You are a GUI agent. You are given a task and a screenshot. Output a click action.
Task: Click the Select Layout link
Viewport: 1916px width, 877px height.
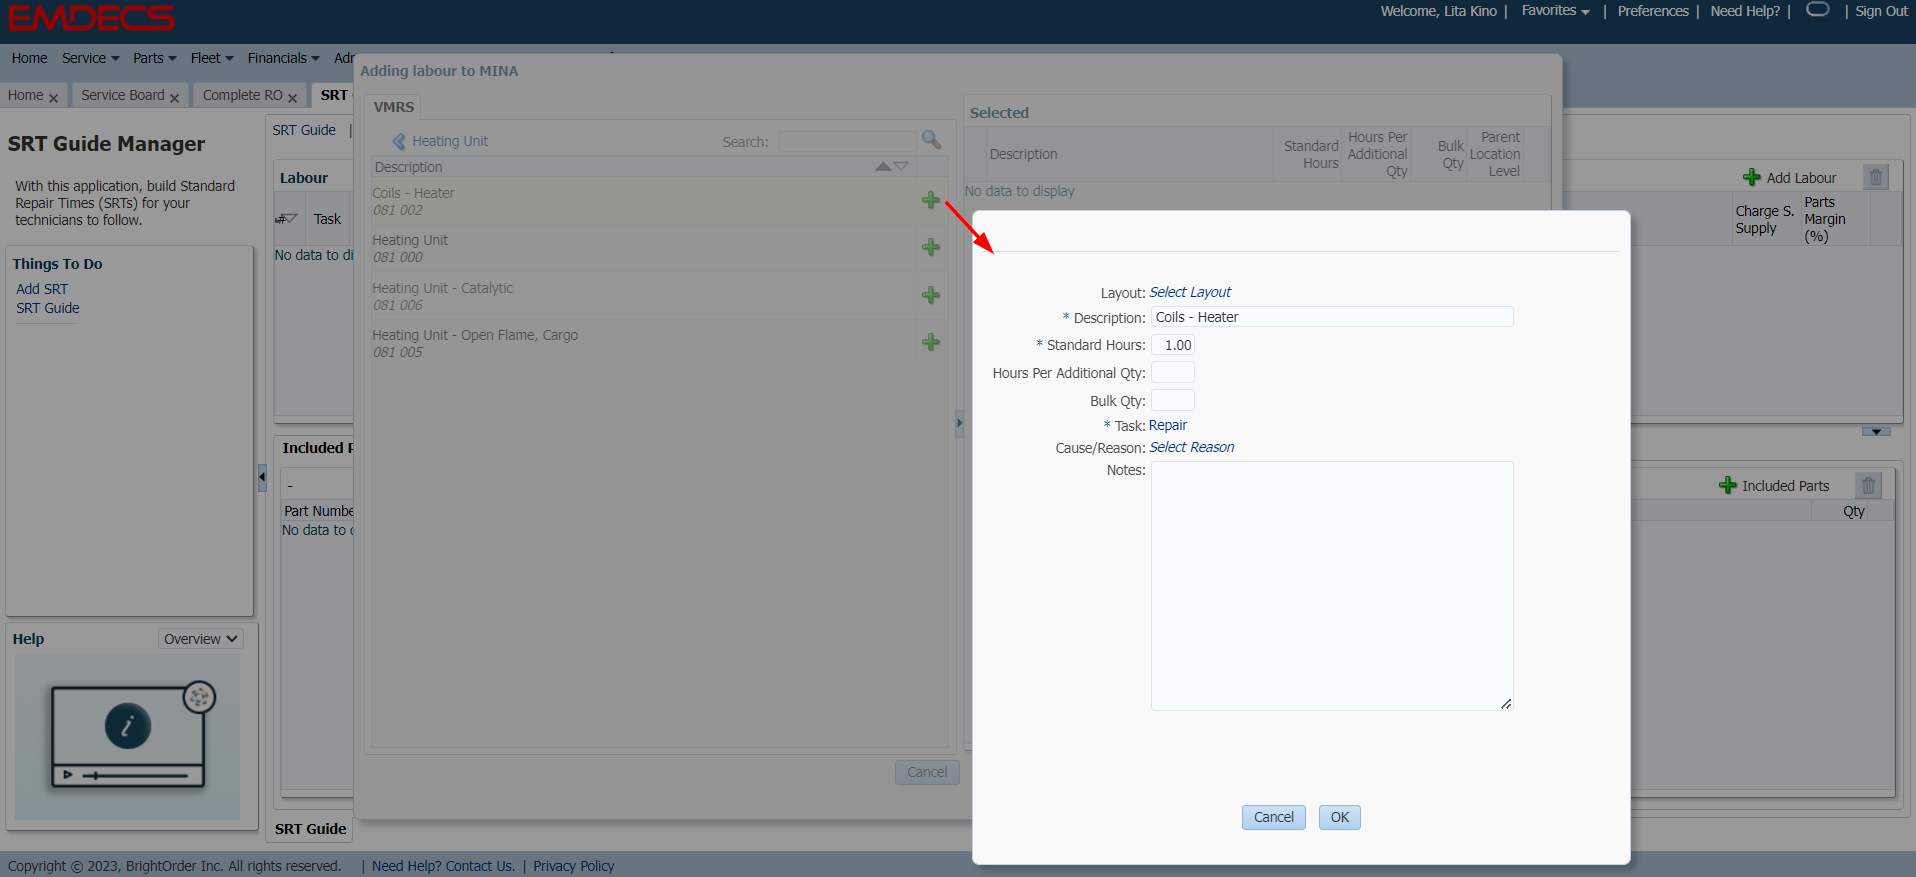point(1190,292)
